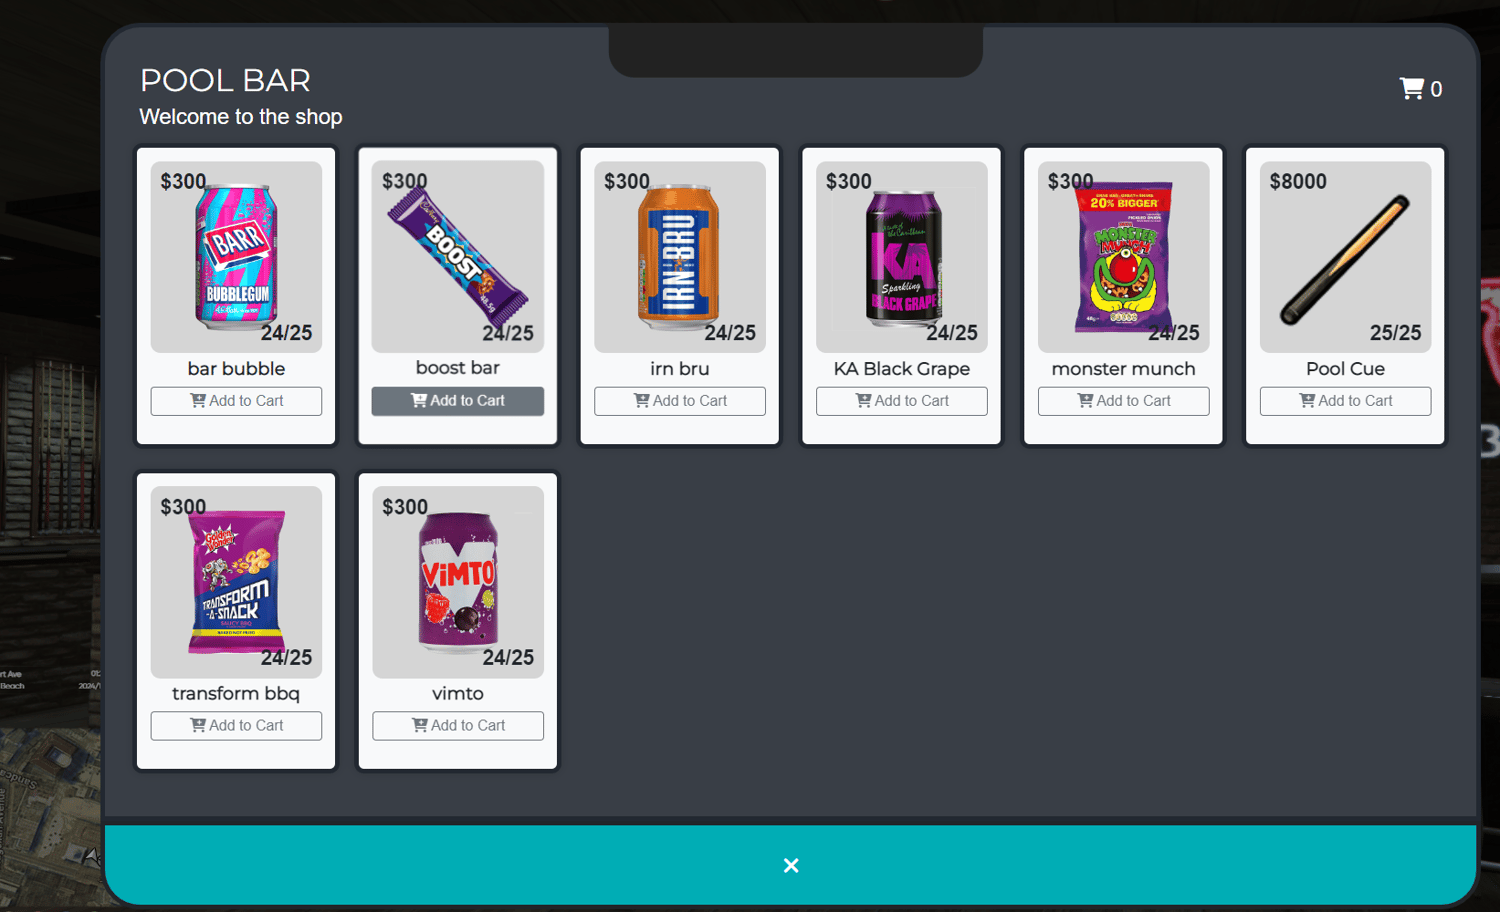
Task: Select the Monster Munch bag image
Action: [x=1124, y=257]
